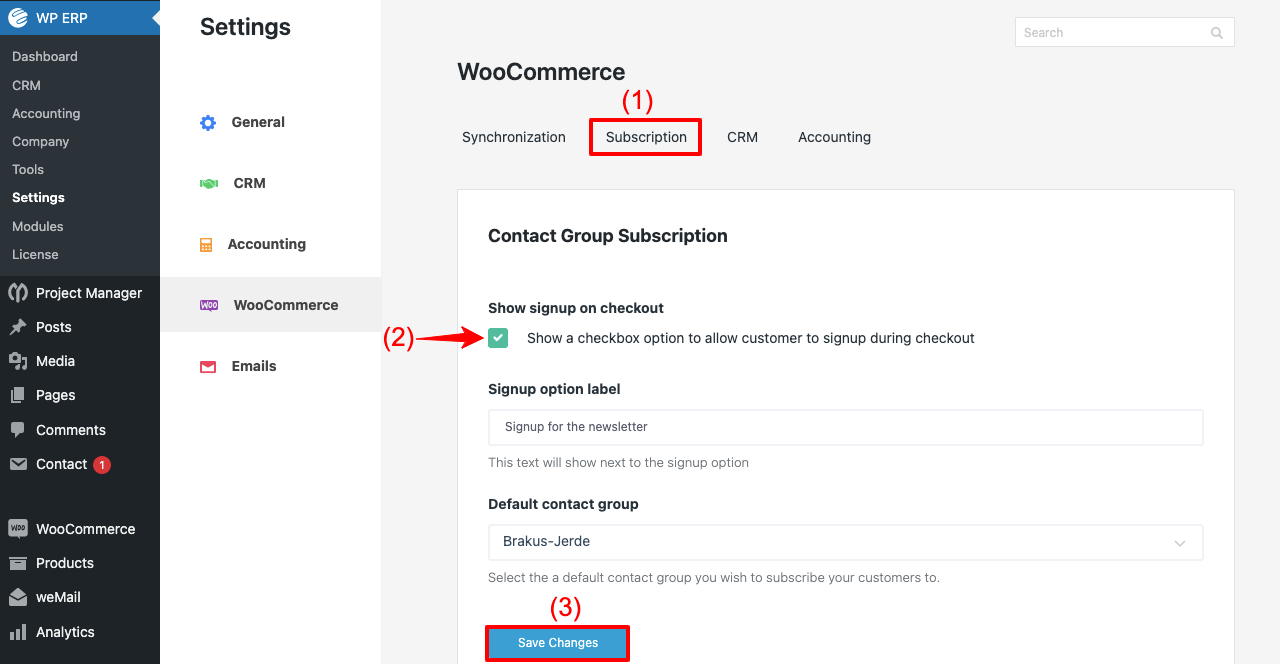The width and height of the screenshot is (1280, 664).
Task: Open the Contact menu with notification badge
Action: click(60, 464)
